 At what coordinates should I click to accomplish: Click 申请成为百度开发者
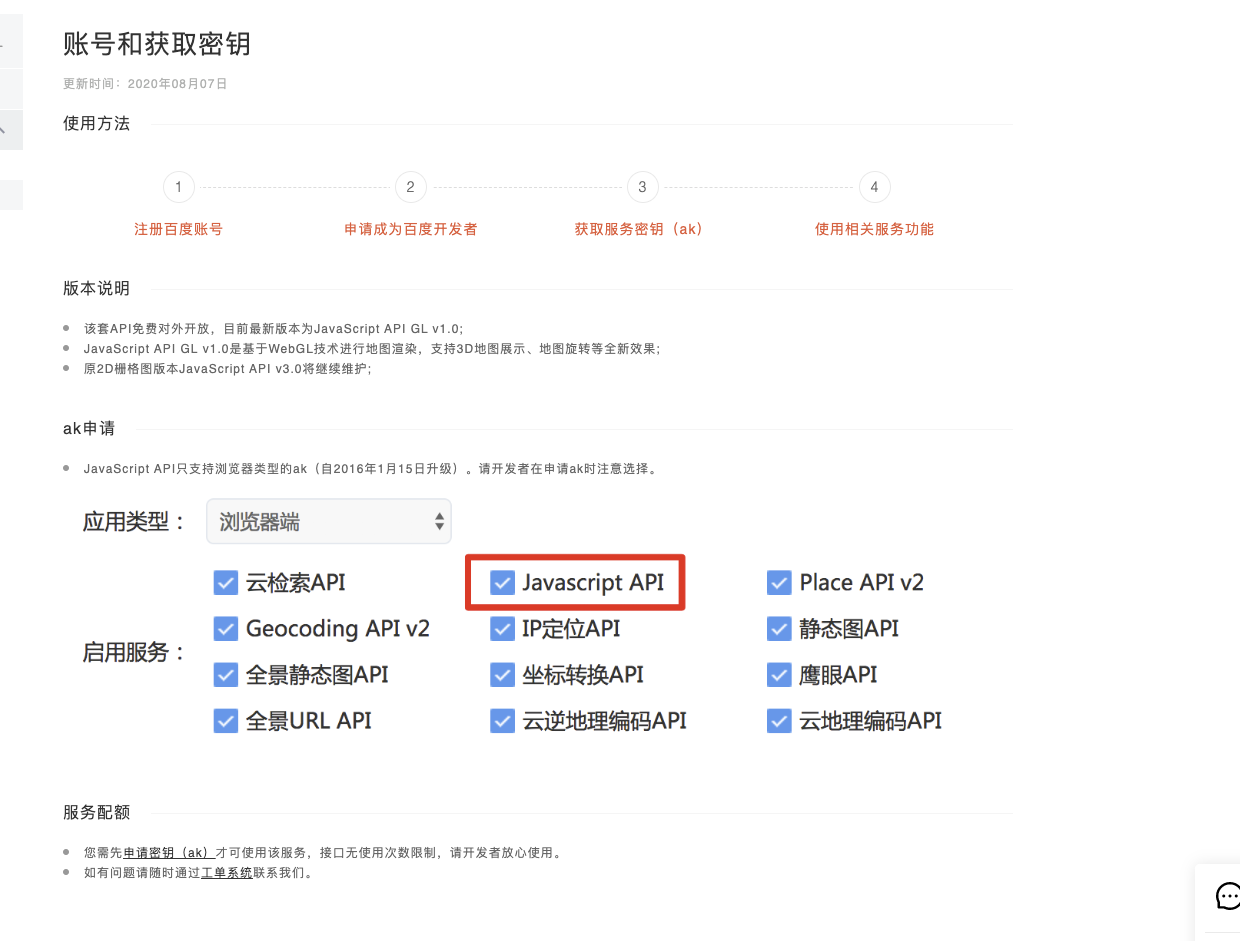coord(410,228)
